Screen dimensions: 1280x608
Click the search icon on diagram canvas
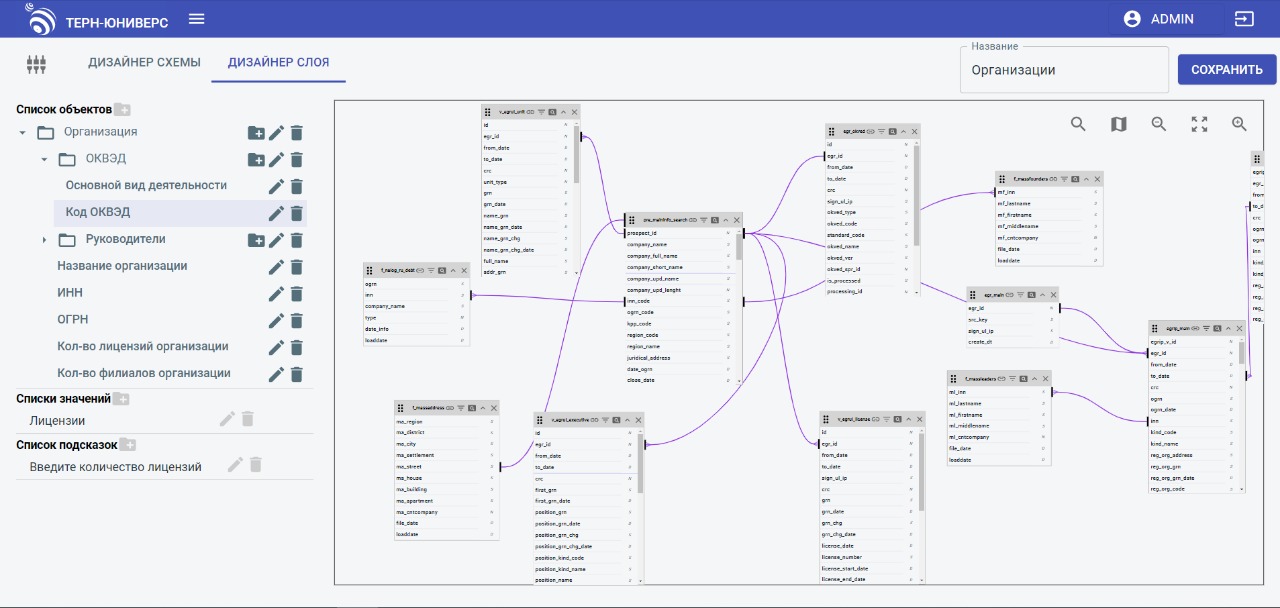point(1078,124)
